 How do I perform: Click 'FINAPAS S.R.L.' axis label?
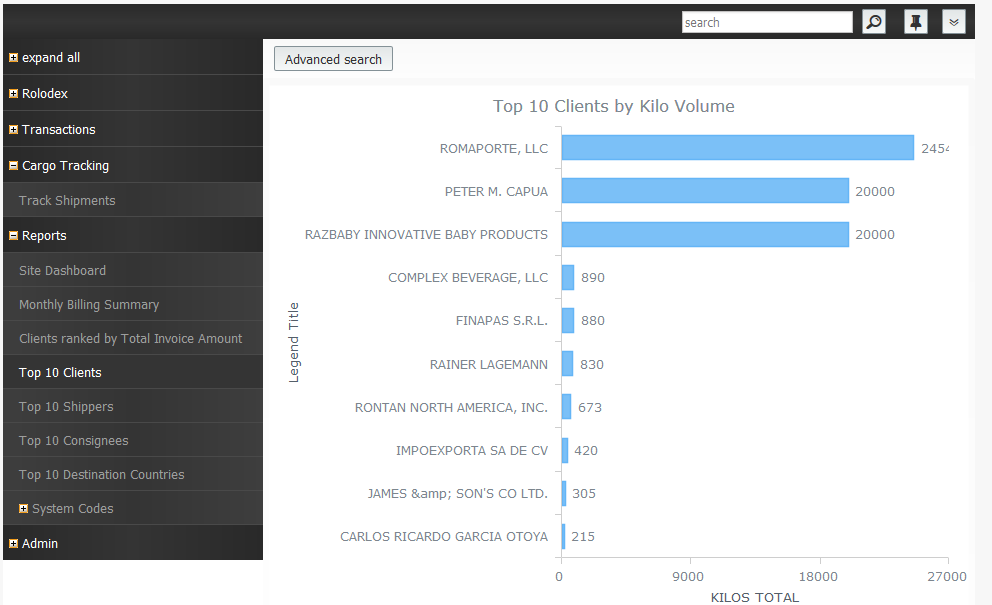pyautogui.click(x=502, y=321)
